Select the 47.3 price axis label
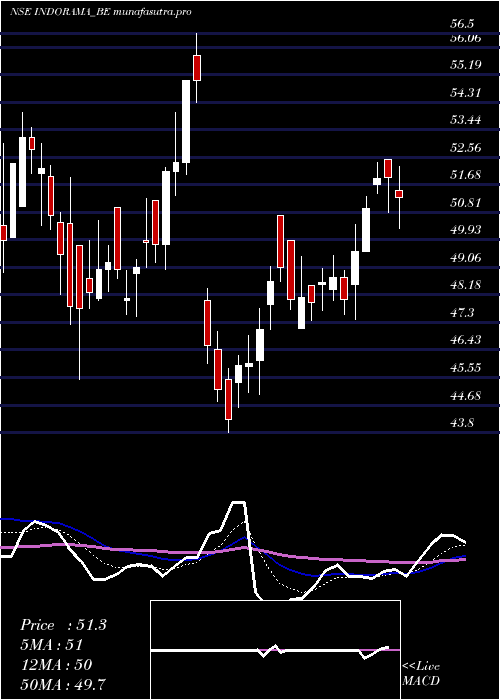The image size is (500, 700). [x=462, y=312]
